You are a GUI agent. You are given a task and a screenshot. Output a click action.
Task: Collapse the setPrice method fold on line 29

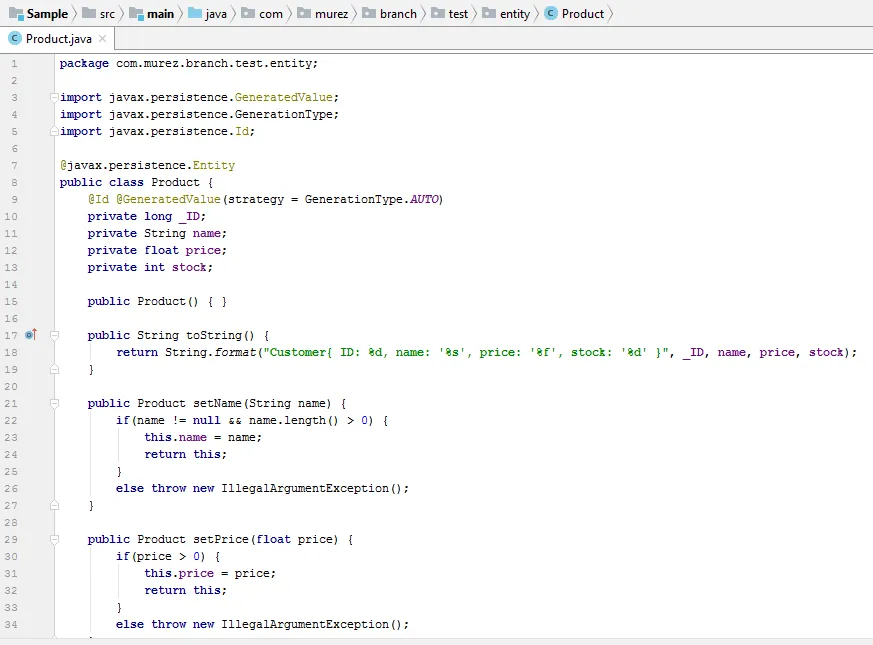pyautogui.click(x=55, y=539)
